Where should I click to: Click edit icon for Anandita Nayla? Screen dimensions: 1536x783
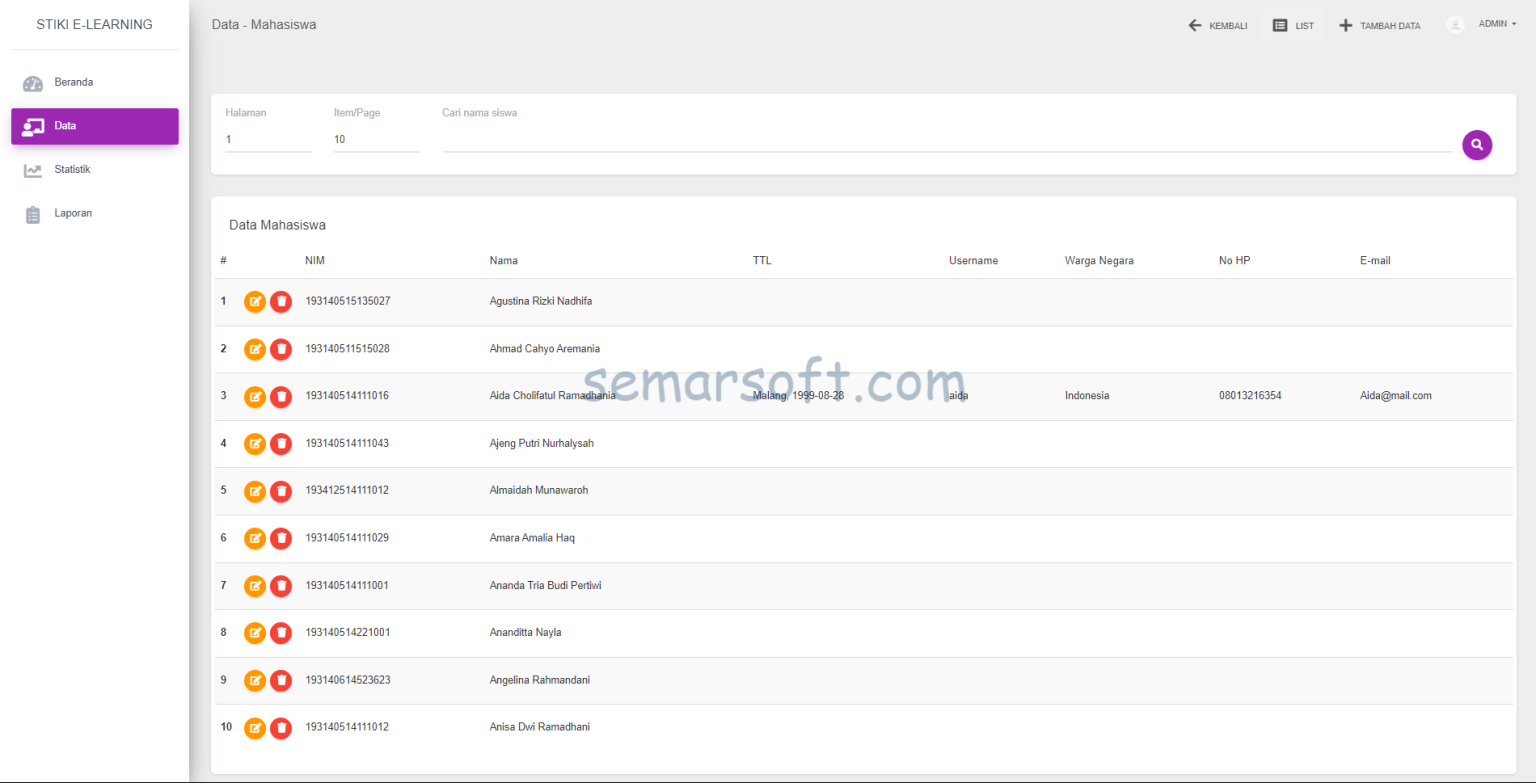(255, 633)
